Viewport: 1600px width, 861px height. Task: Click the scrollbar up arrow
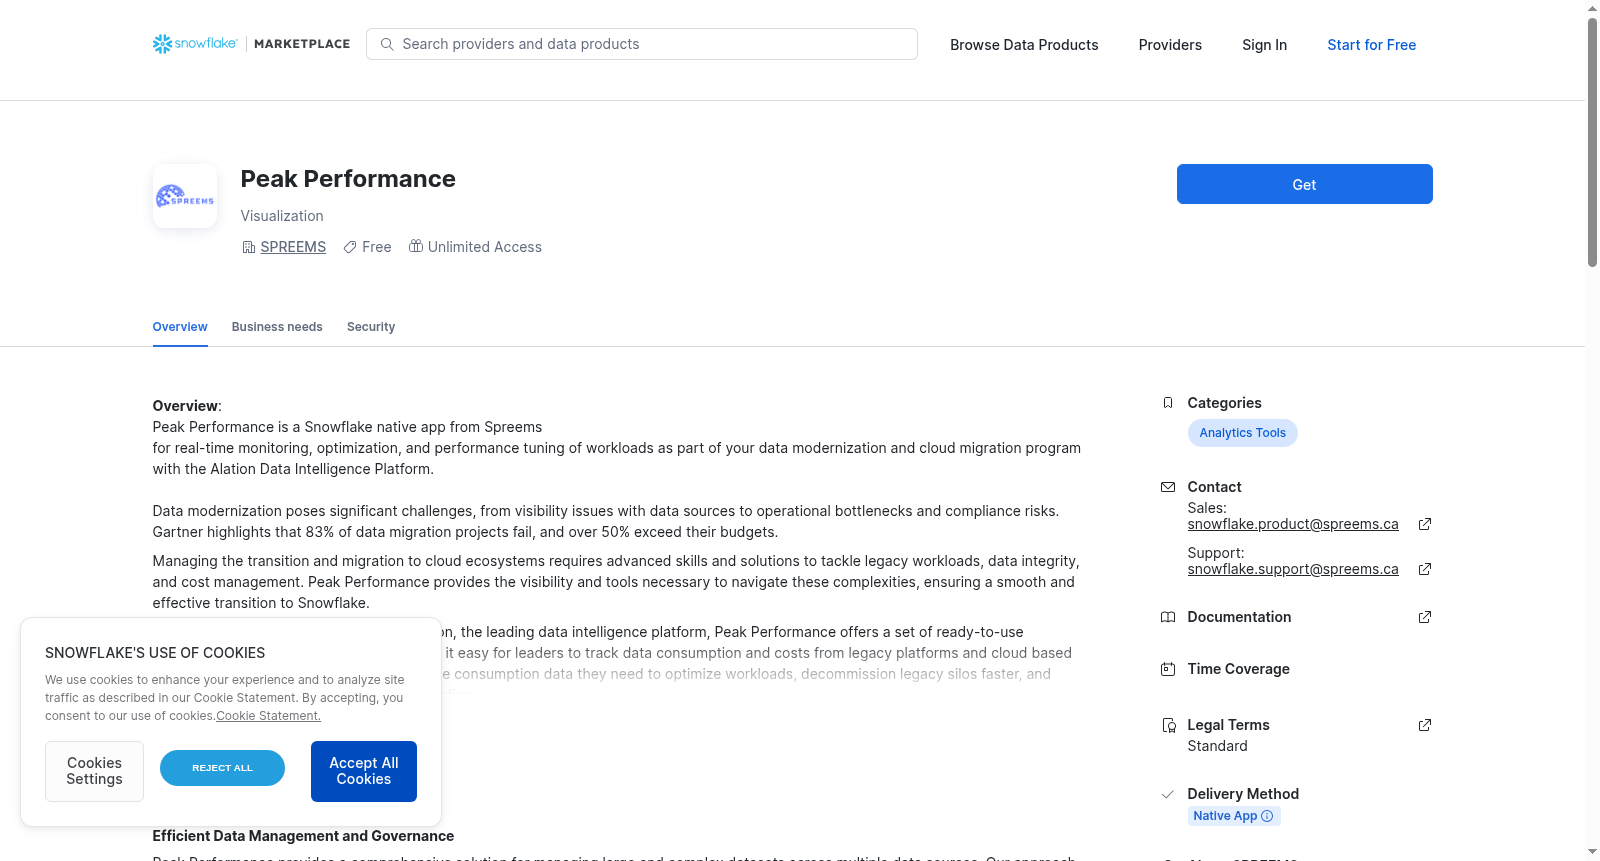click(1592, 8)
